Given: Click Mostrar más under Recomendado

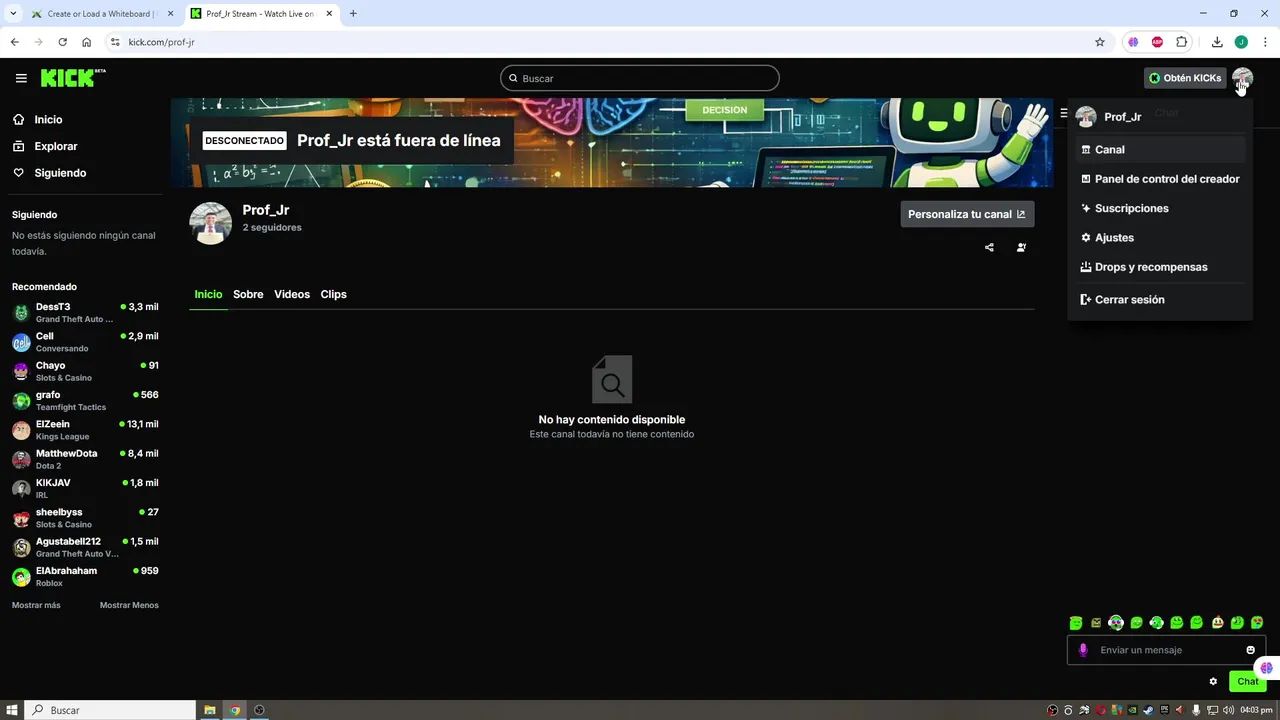Looking at the screenshot, I should pyautogui.click(x=36, y=605).
